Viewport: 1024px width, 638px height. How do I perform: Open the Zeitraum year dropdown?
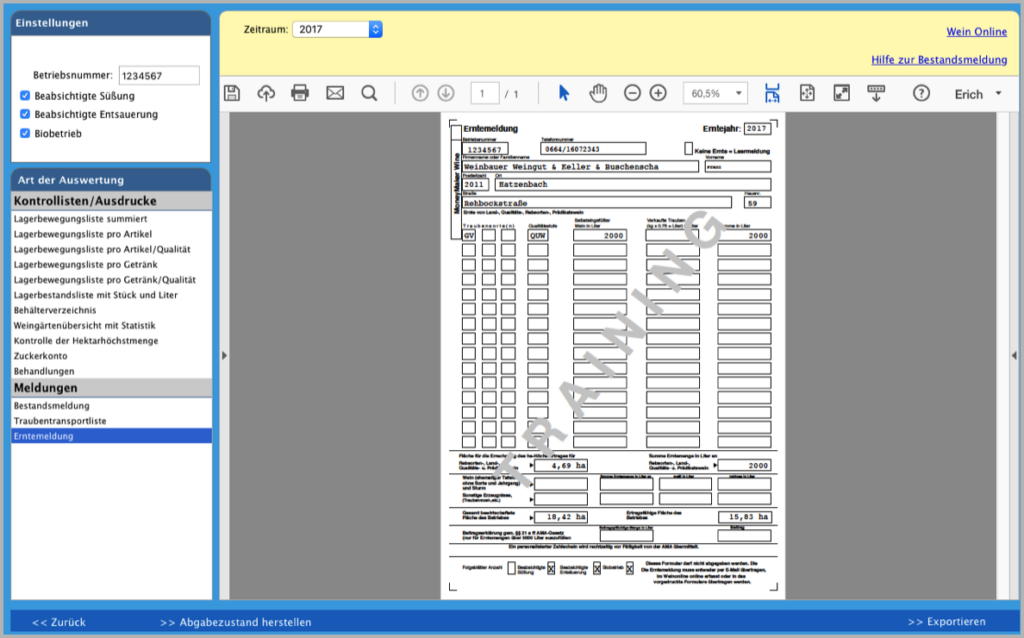pyautogui.click(x=337, y=29)
